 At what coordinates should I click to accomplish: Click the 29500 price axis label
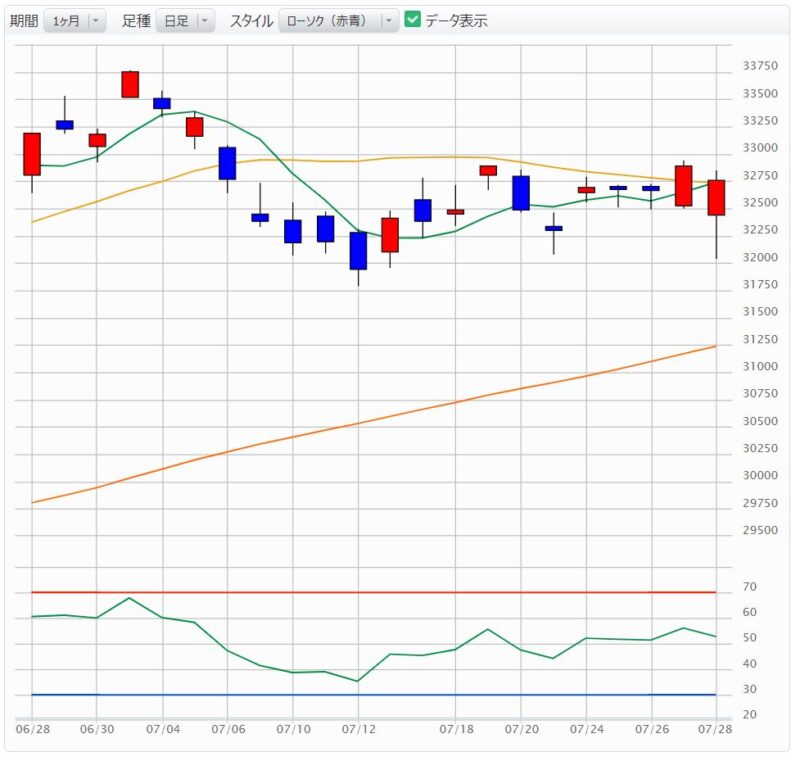pyautogui.click(x=760, y=530)
